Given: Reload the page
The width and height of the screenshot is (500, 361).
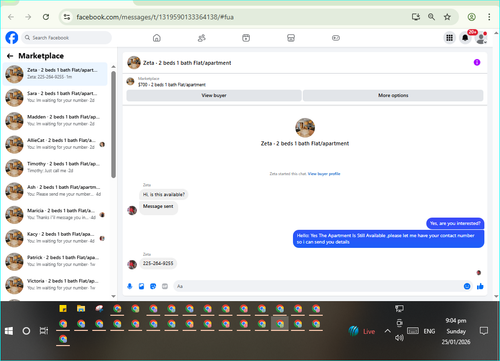Looking at the screenshot, I should [46, 17].
